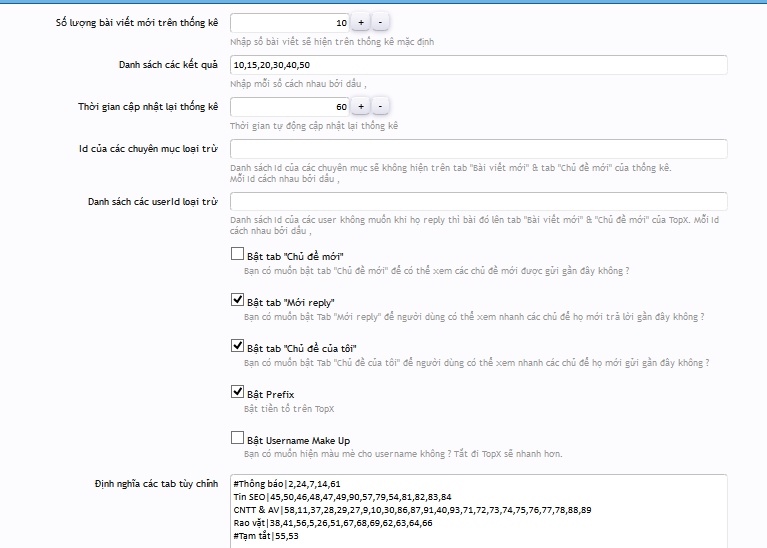Enable the Bật tab "Chủ đề mới" checkbox
This screenshot has width=767, height=548.
click(237, 253)
